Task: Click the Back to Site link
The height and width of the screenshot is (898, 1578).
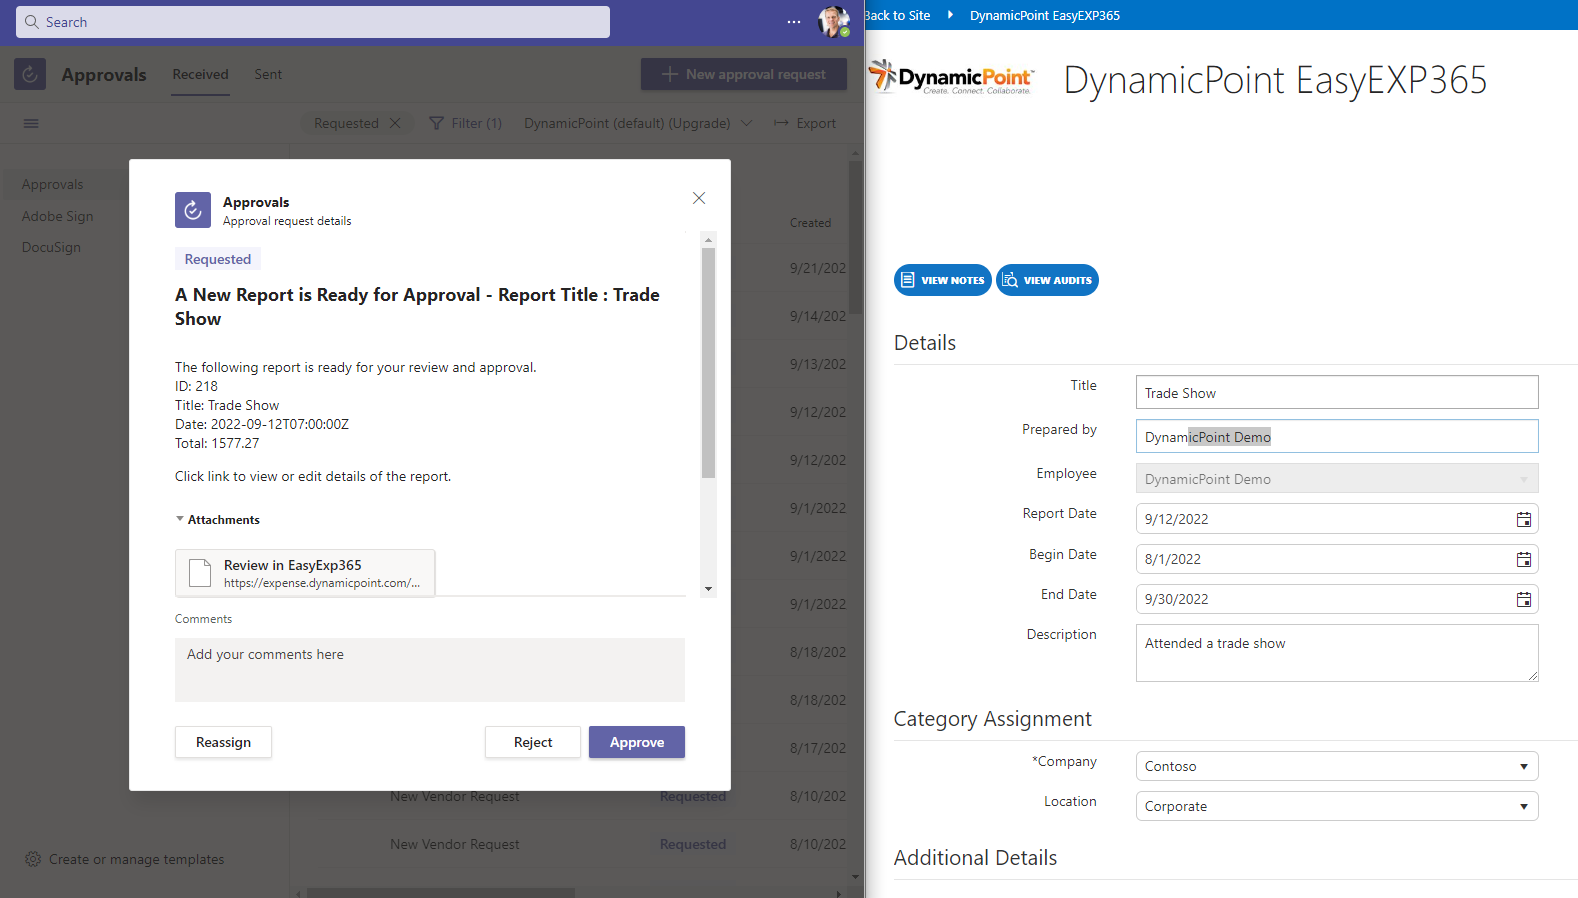Action: (x=898, y=15)
